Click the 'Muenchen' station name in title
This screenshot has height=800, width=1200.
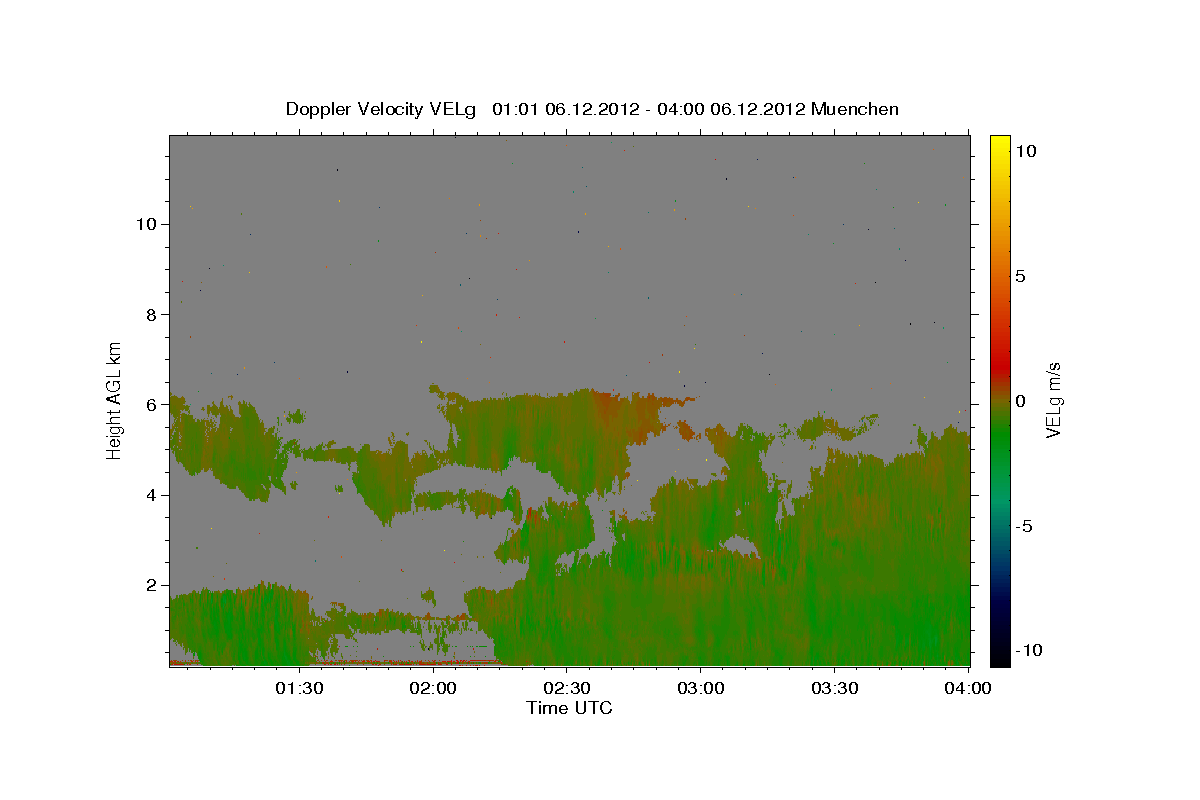[x=855, y=109]
